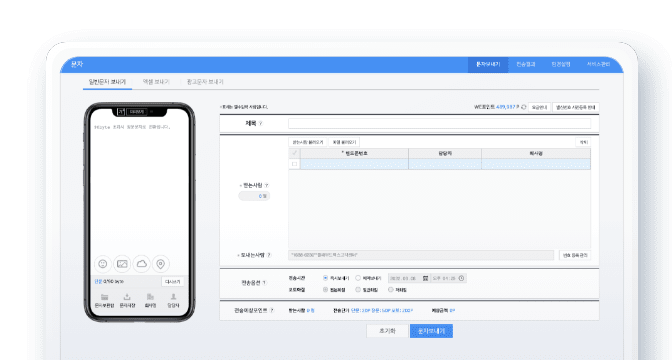The image size is (672, 360).
Task: Switch to the 엑셀 보내기 tab
Action: (x=156, y=82)
